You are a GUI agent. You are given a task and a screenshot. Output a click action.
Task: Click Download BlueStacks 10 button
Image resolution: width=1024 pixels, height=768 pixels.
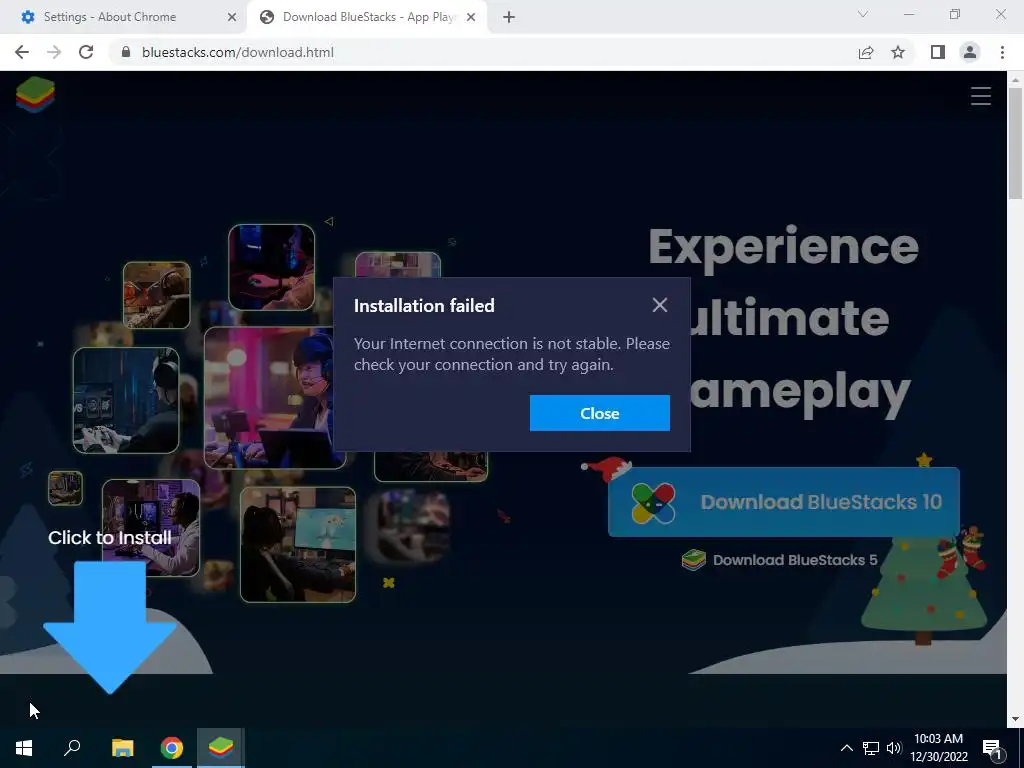(784, 502)
